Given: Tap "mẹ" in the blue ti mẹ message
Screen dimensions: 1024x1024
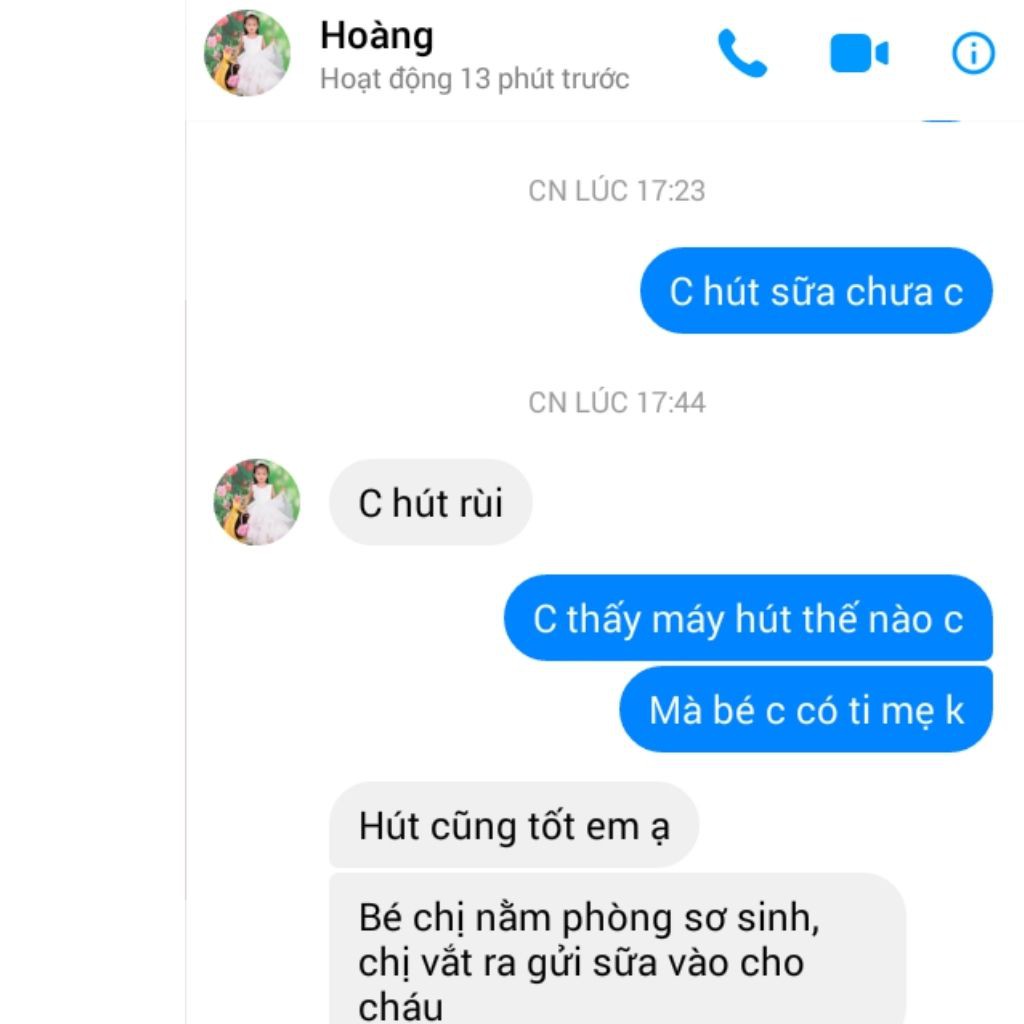Looking at the screenshot, I should point(908,712).
